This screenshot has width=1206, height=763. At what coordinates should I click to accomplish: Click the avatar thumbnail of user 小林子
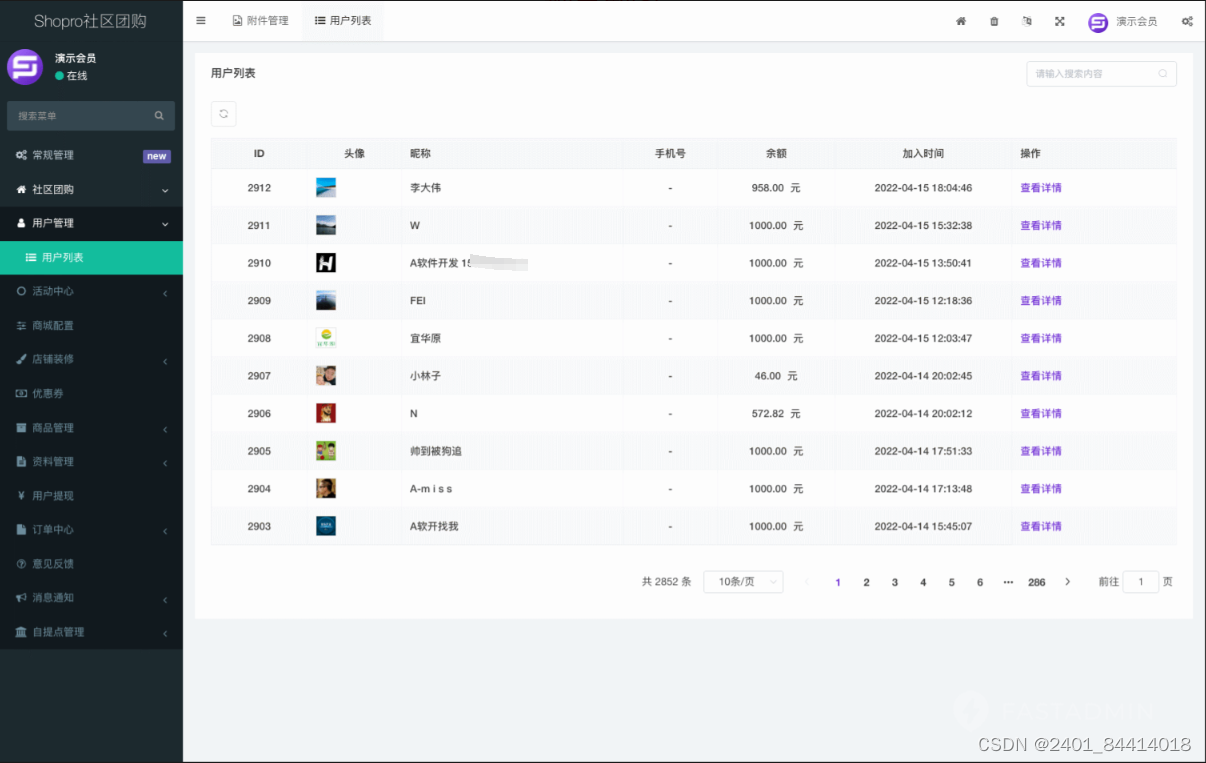(326, 375)
